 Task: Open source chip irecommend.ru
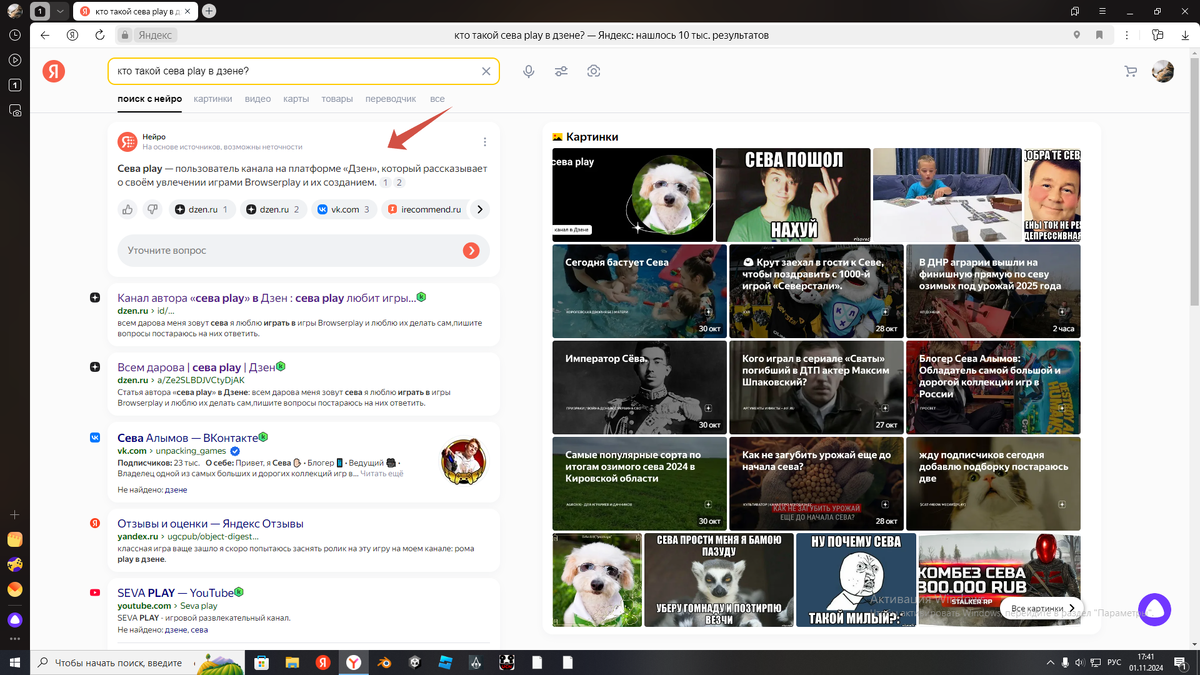[425, 210]
